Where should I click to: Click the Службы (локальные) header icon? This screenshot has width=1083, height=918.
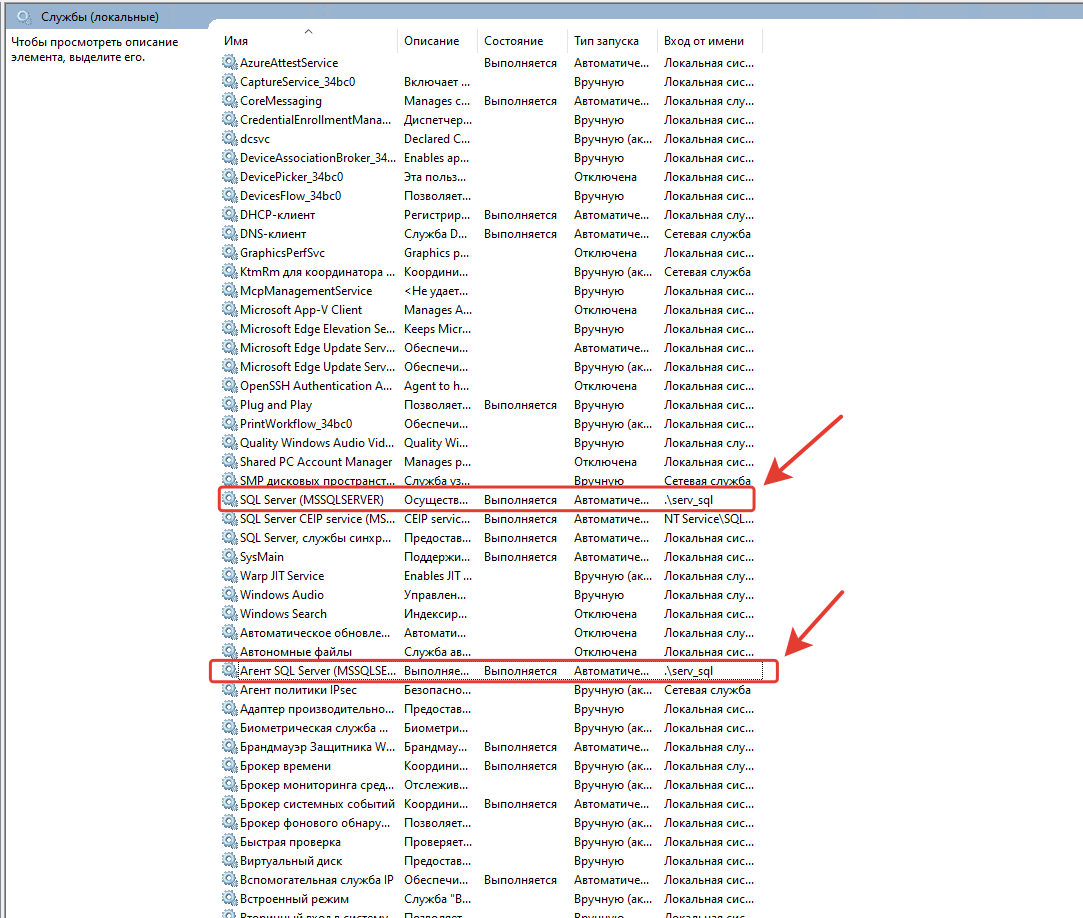point(24,17)
